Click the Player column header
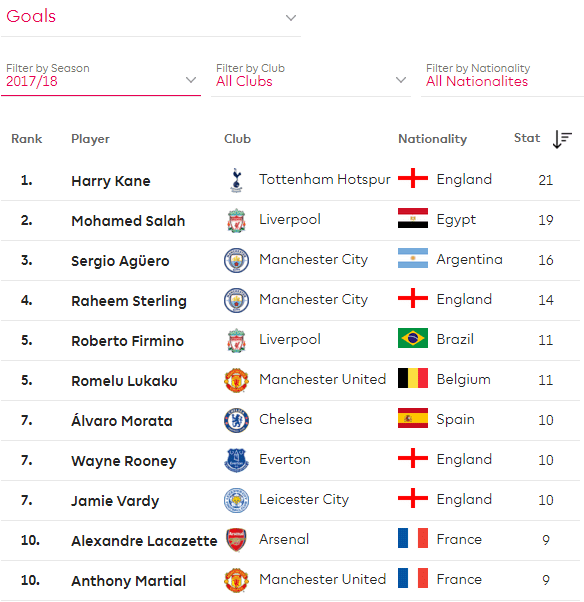584x602 pixels. pyautogui.click(x=90, y=139)
